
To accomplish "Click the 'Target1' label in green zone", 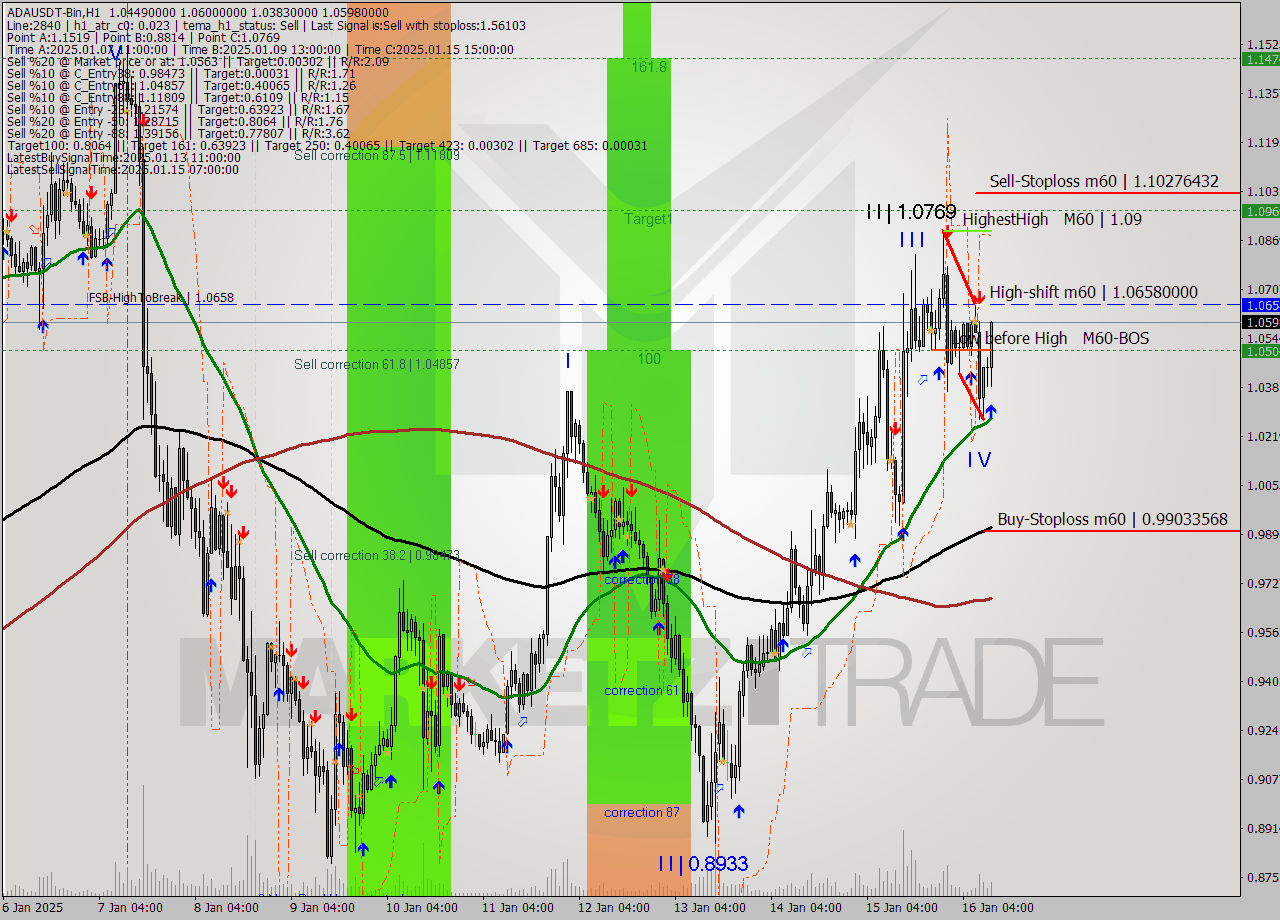I will pos(649,218).
